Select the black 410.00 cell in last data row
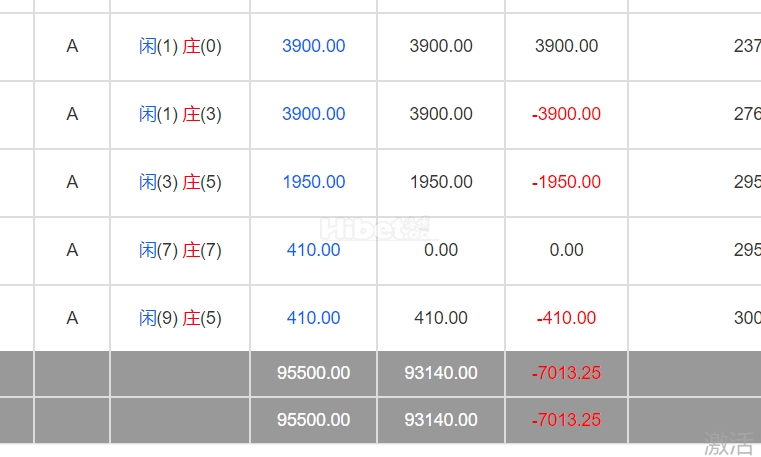761x457 pixels. click(441, 318)
